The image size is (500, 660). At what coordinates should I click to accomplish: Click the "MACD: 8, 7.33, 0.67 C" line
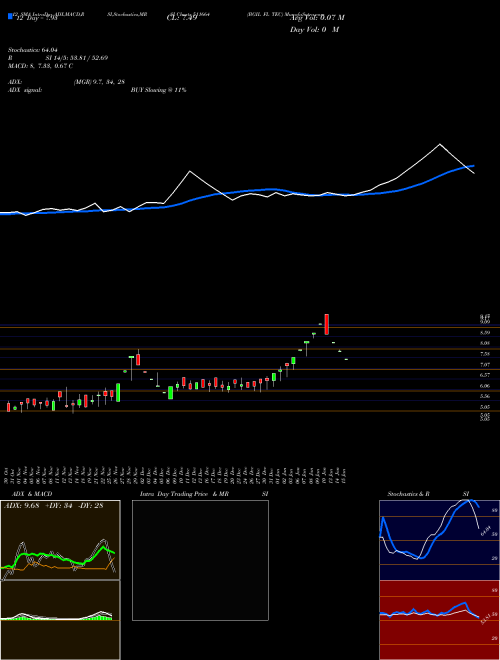tap(40, 66)
